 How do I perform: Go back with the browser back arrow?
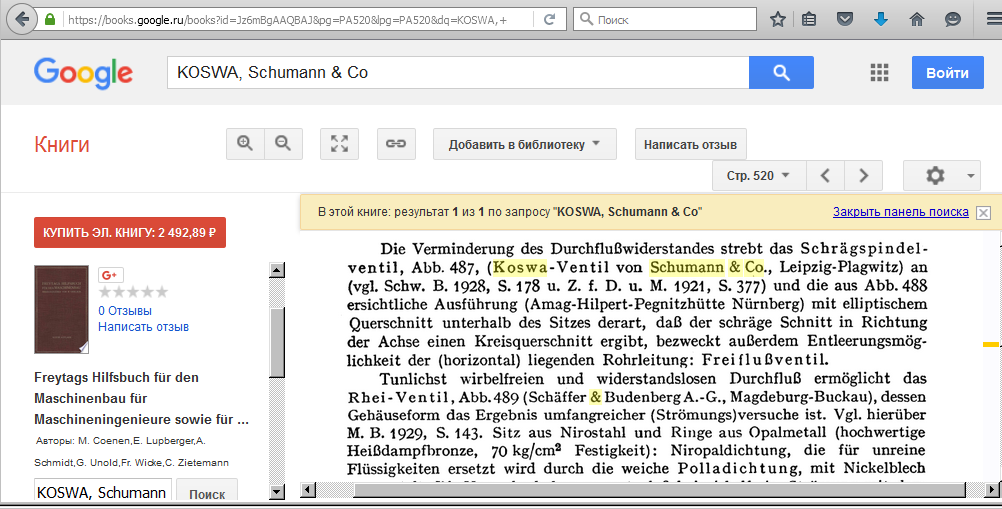(x=21, y=19)
